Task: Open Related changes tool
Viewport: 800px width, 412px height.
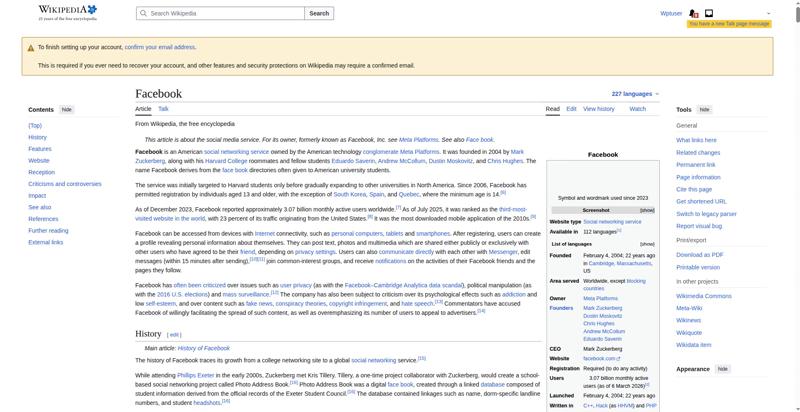Action: [x=698, y=152]
